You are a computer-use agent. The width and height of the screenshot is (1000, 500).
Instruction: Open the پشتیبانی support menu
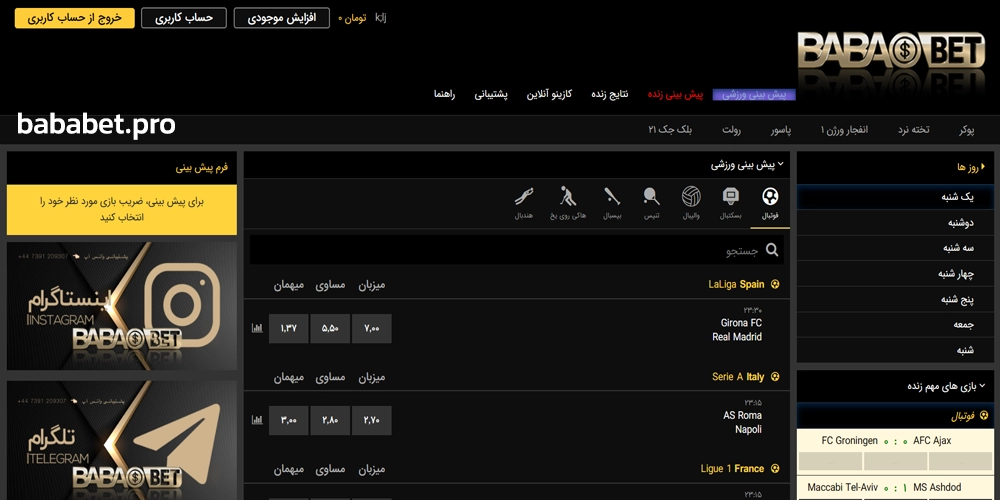click(490, 94)
